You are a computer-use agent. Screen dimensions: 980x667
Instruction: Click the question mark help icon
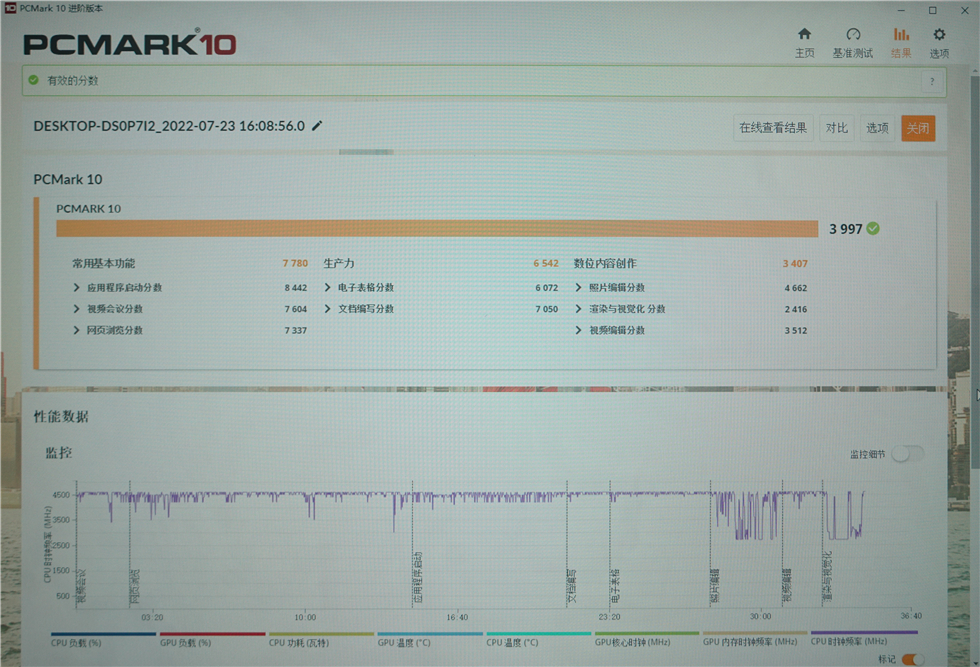click(932, 81)
